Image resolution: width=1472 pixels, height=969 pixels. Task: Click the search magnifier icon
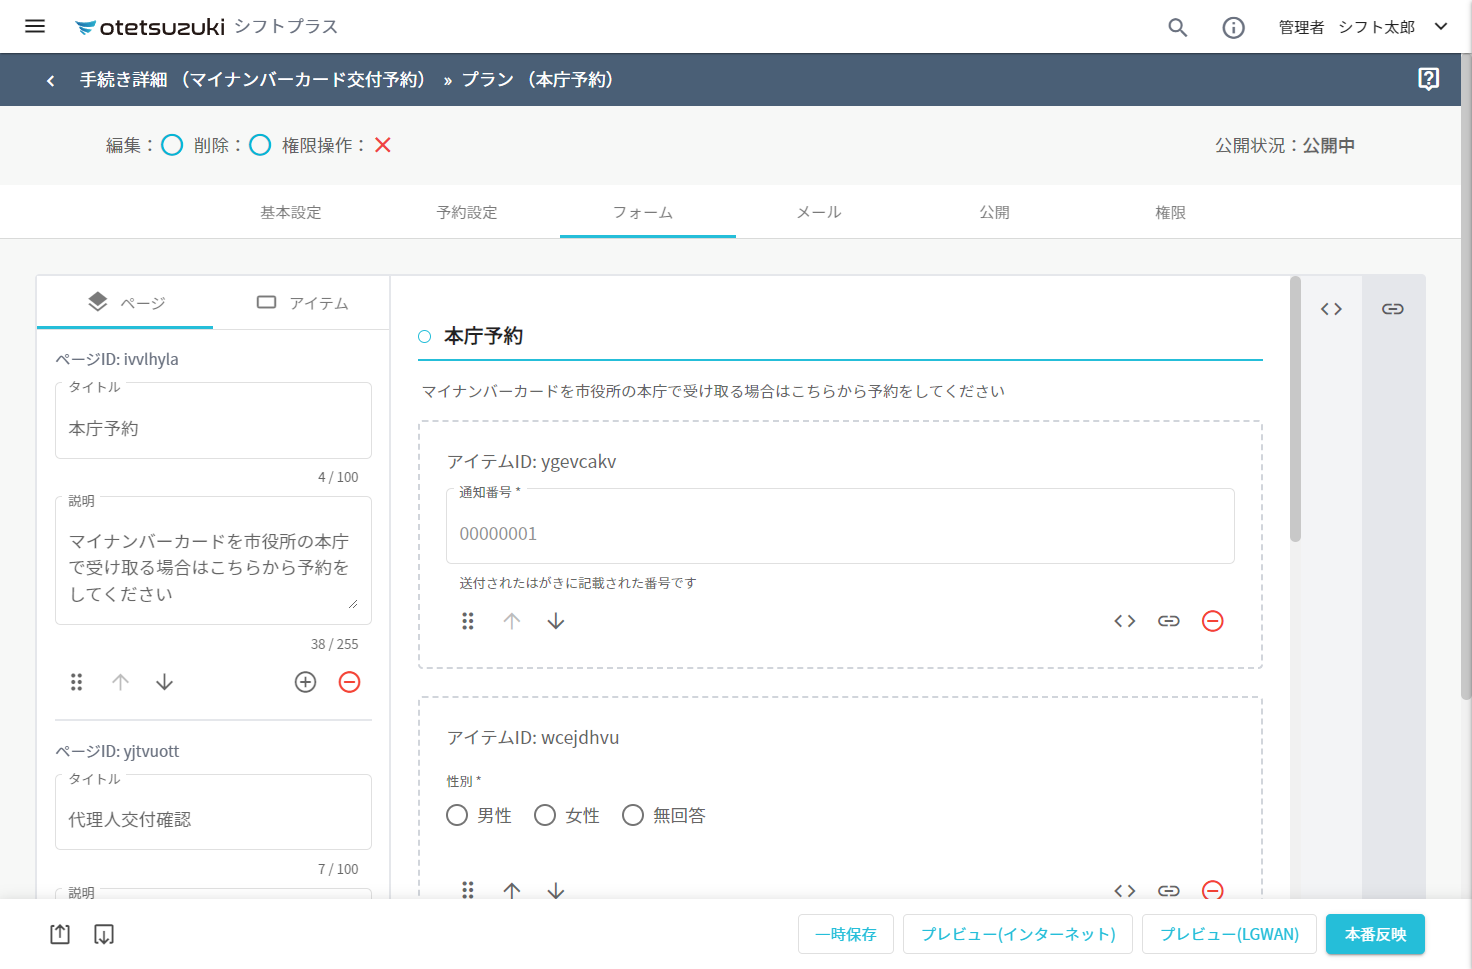click(1178, 27)
